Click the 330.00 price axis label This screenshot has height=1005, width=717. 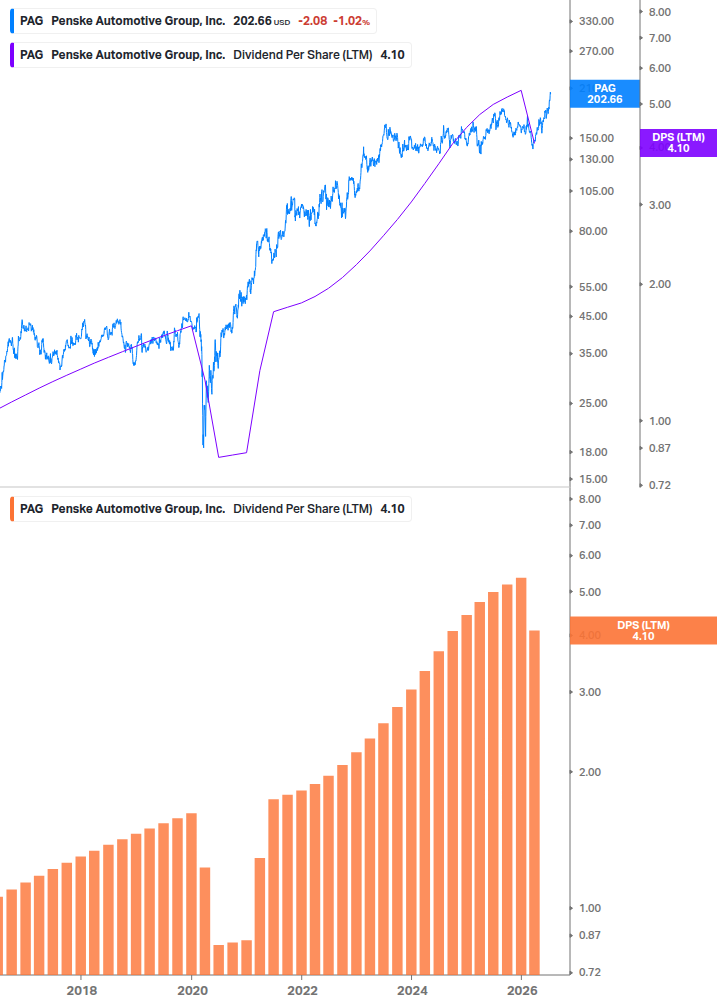tap(596, 21)
